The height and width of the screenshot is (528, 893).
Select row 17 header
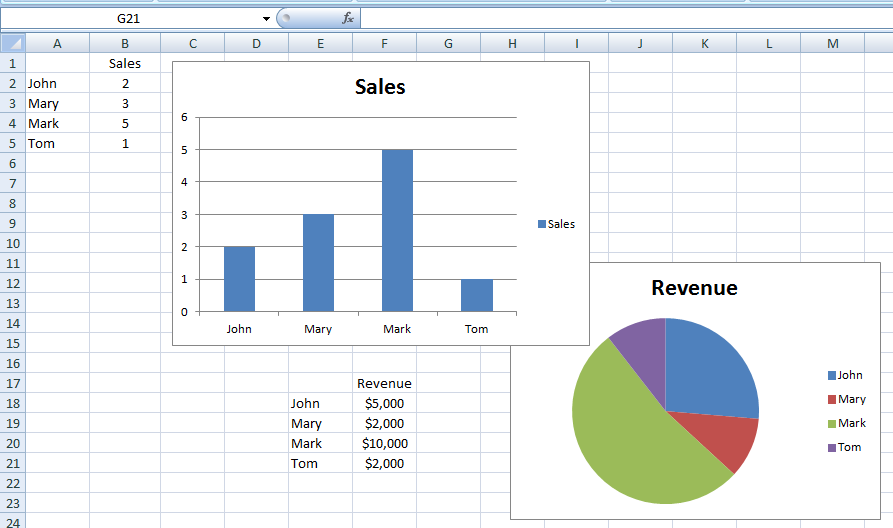pos(13,383)
